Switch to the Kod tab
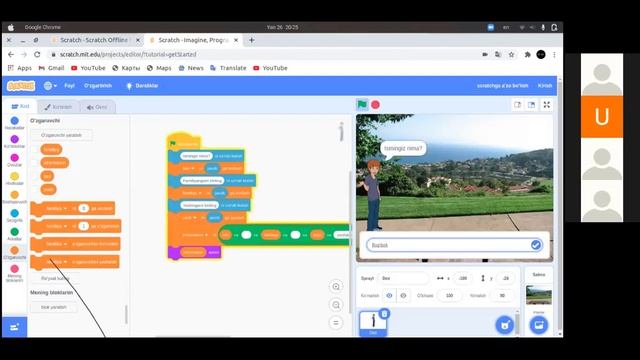The height and width of the screenshot is (360, 640). pyautogui.click(x=20, y=107)
